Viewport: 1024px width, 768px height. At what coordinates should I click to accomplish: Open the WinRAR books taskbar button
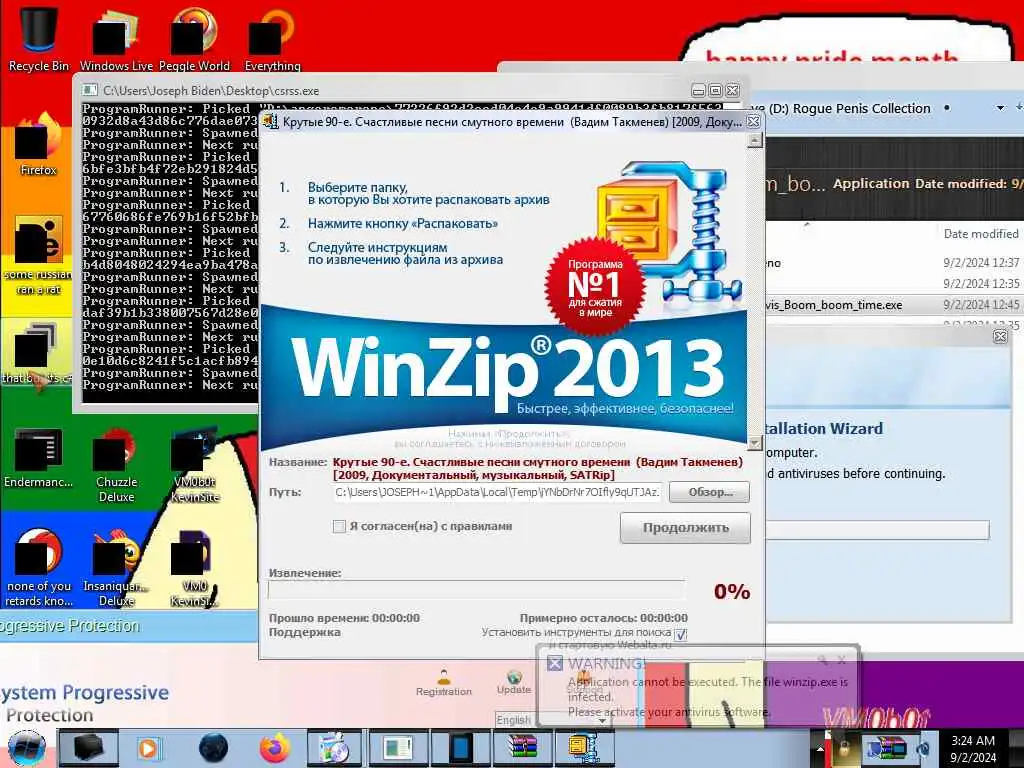(522, 748)
